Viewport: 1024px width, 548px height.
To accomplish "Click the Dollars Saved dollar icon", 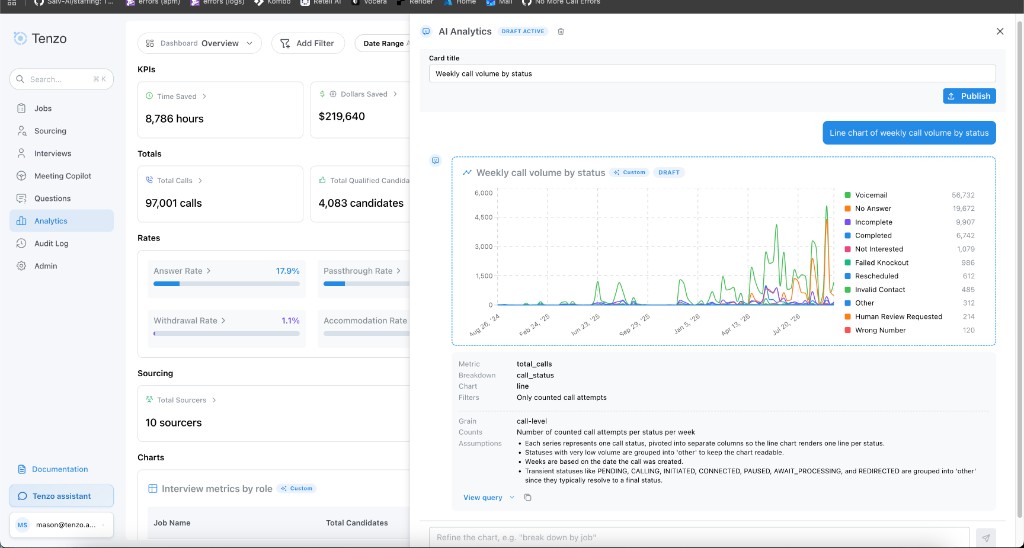I will click(322, 94).
